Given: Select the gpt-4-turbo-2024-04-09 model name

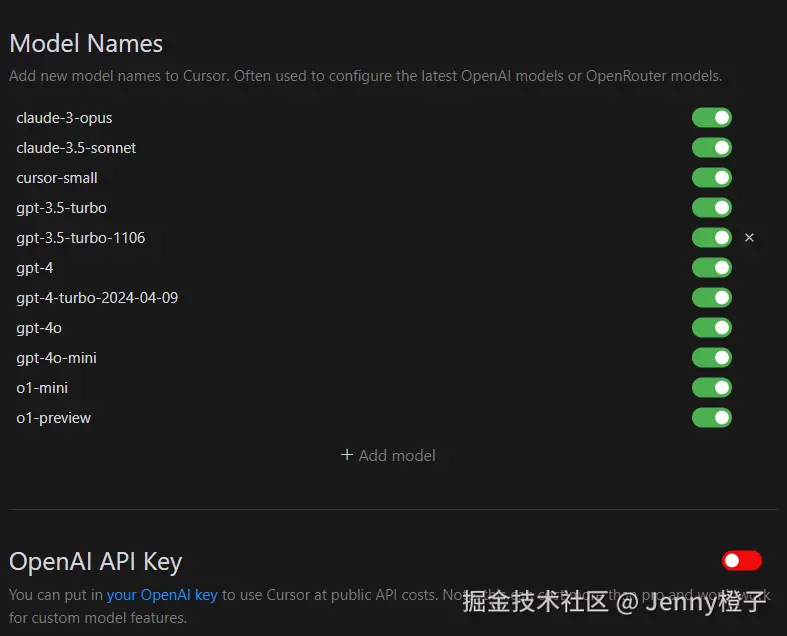Looking at the screenshot, I should coord(97,298).
